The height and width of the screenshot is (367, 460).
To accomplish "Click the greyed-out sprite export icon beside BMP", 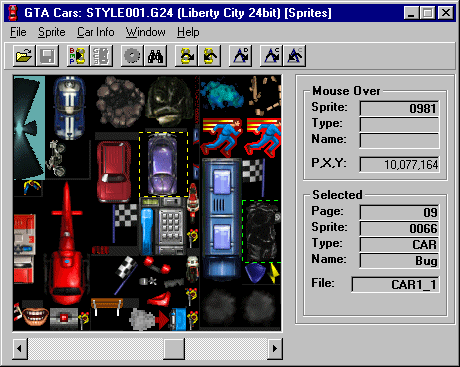I will pos(101,56).
